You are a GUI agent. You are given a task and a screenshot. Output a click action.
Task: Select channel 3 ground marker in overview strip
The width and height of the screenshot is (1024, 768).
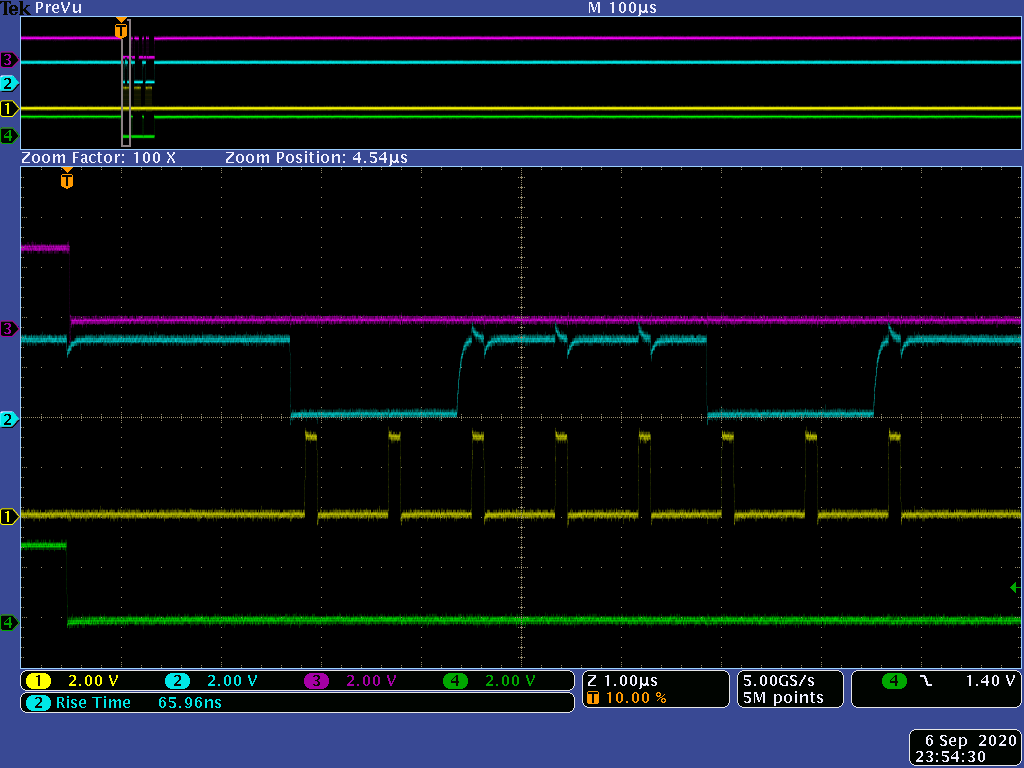pyautogui.click(x=8, y=60)
